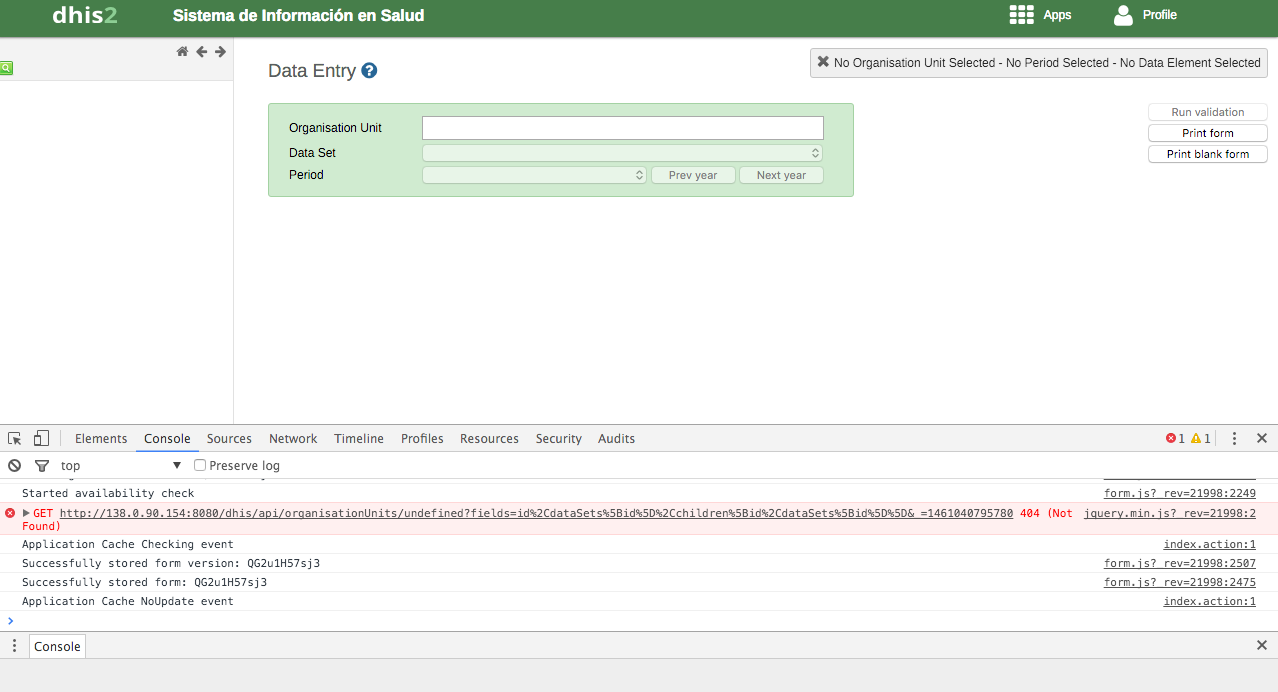The width and height of the screenshot is (1278, 692).
Task: Click the console filter funnel icon
Action: point(42,466)
